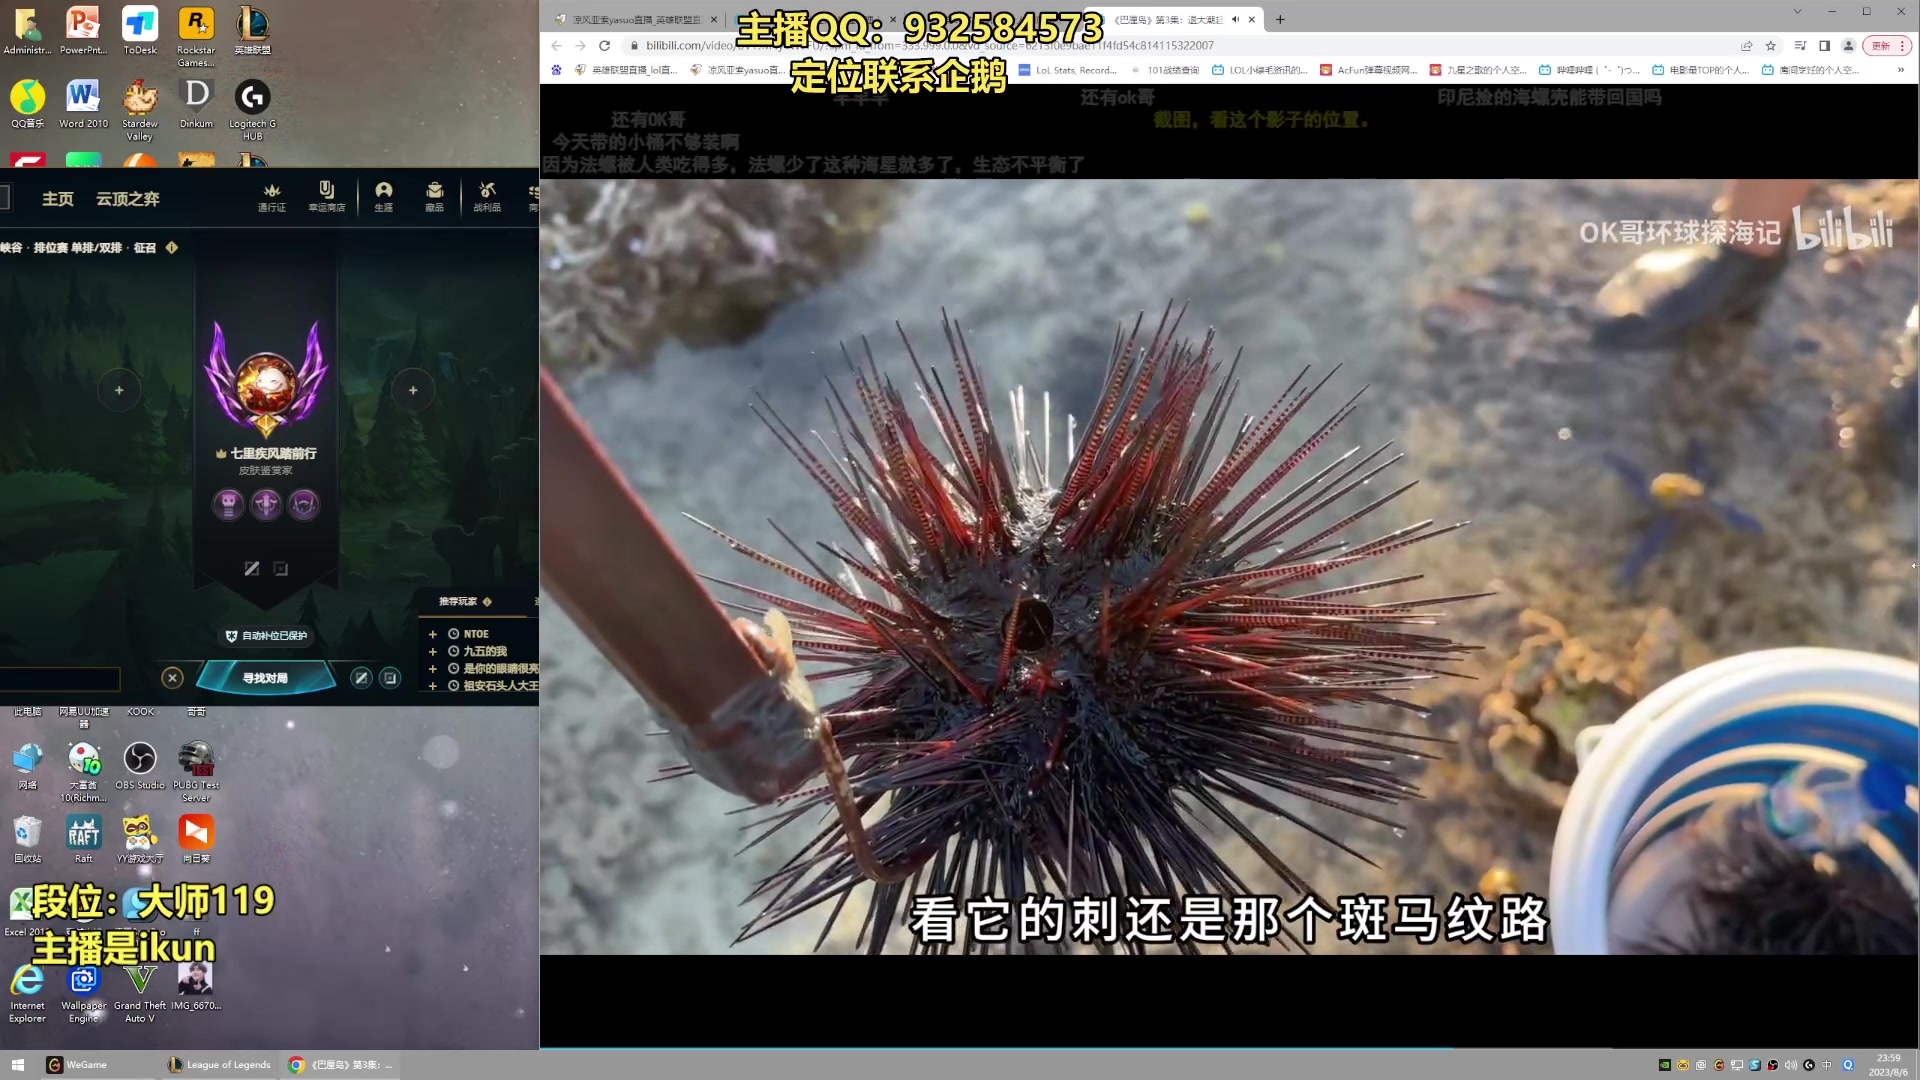
Task: Switch to the 云顶之弈 tab
Action: 128,199
